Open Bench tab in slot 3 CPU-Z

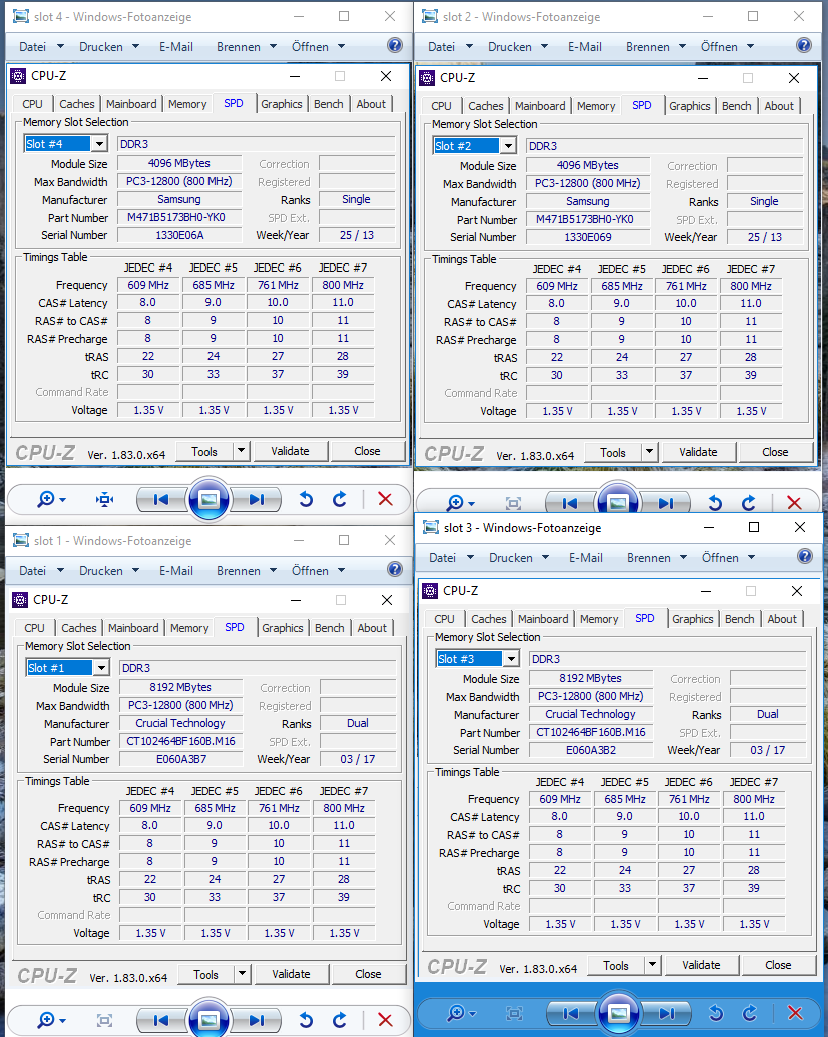(739, 619)
